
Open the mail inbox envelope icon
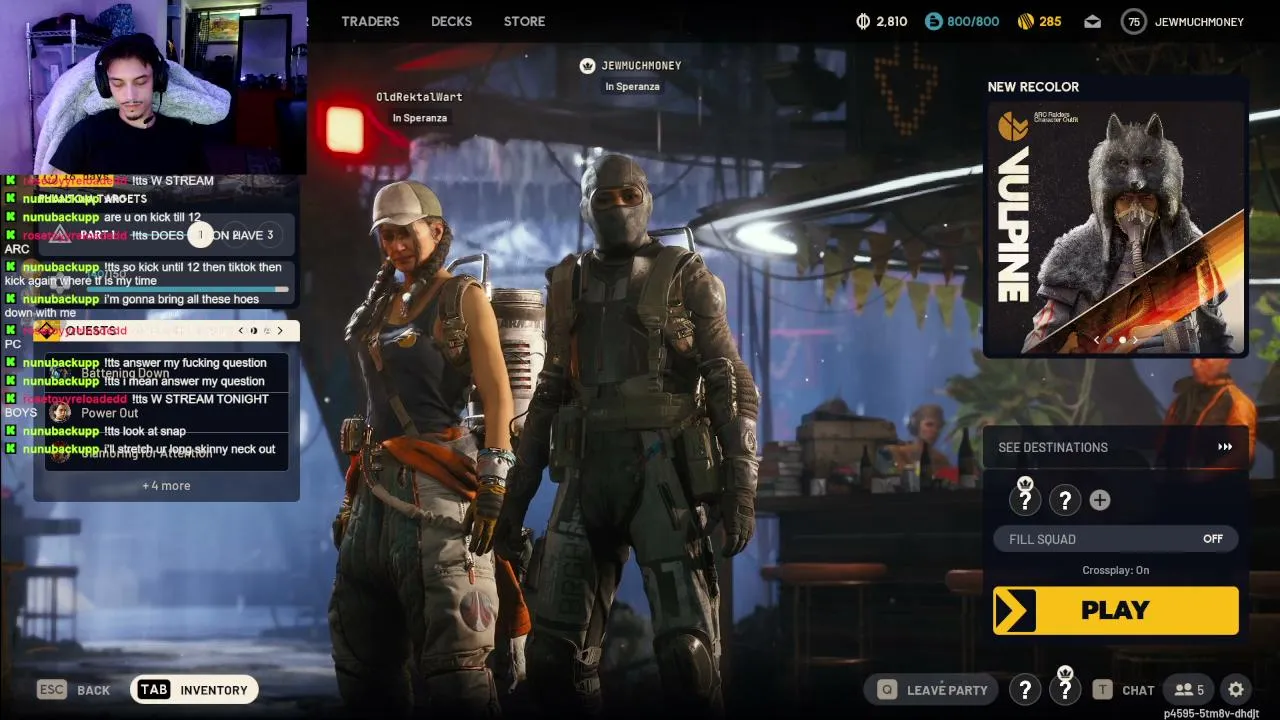[x=1093, y=21]
